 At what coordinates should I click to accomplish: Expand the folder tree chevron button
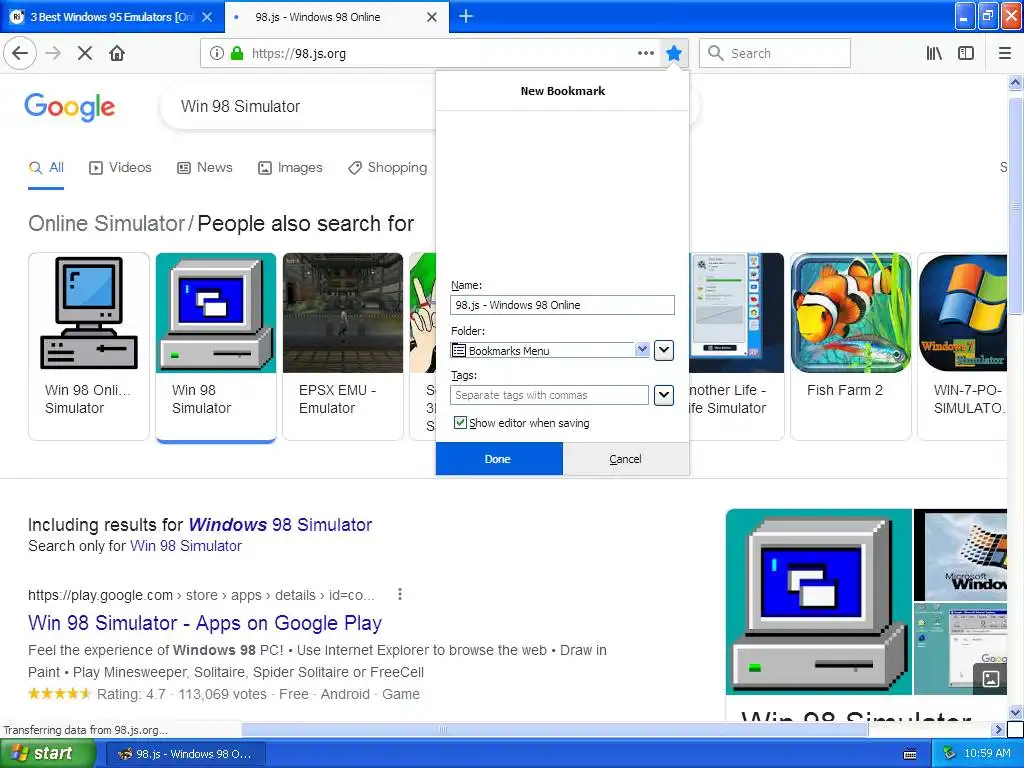[x=664, y=350]
